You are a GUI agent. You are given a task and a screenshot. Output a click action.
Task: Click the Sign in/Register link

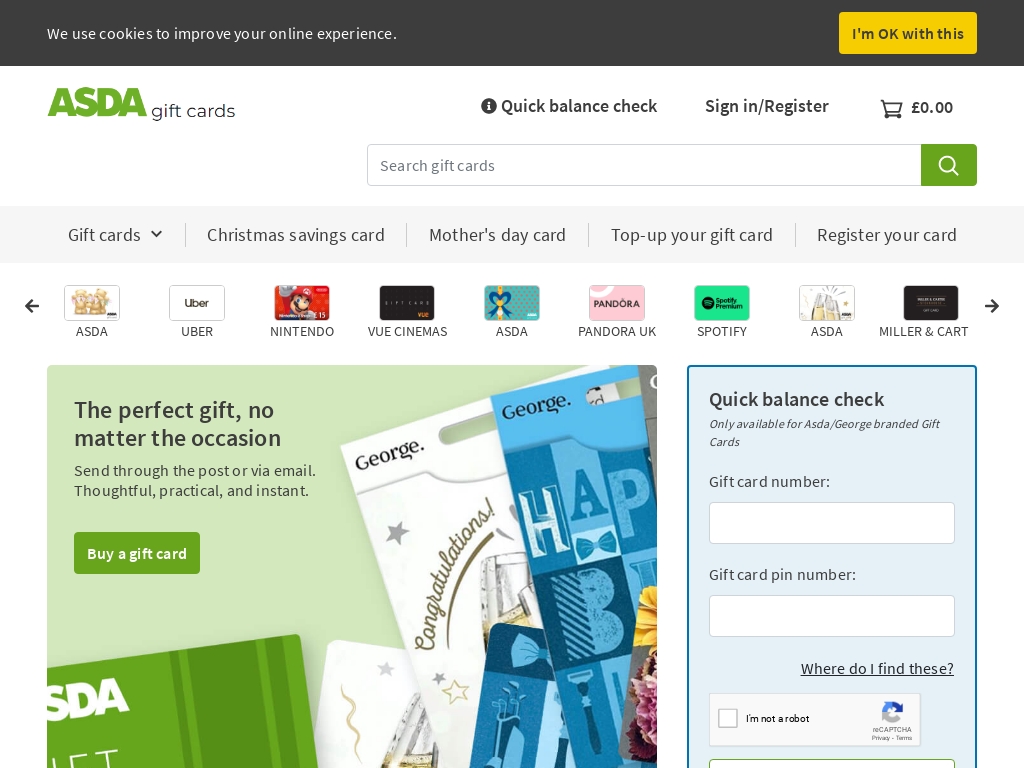tap(767, 106)
